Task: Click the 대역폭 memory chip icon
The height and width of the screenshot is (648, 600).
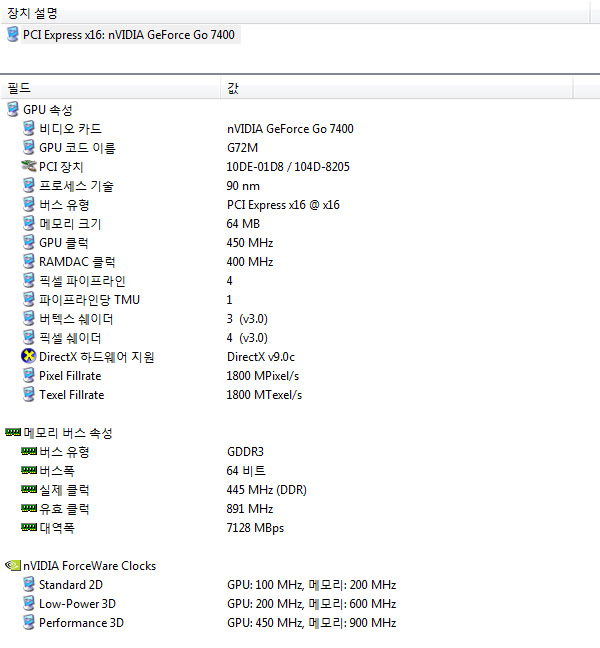Action: [29, 527]
